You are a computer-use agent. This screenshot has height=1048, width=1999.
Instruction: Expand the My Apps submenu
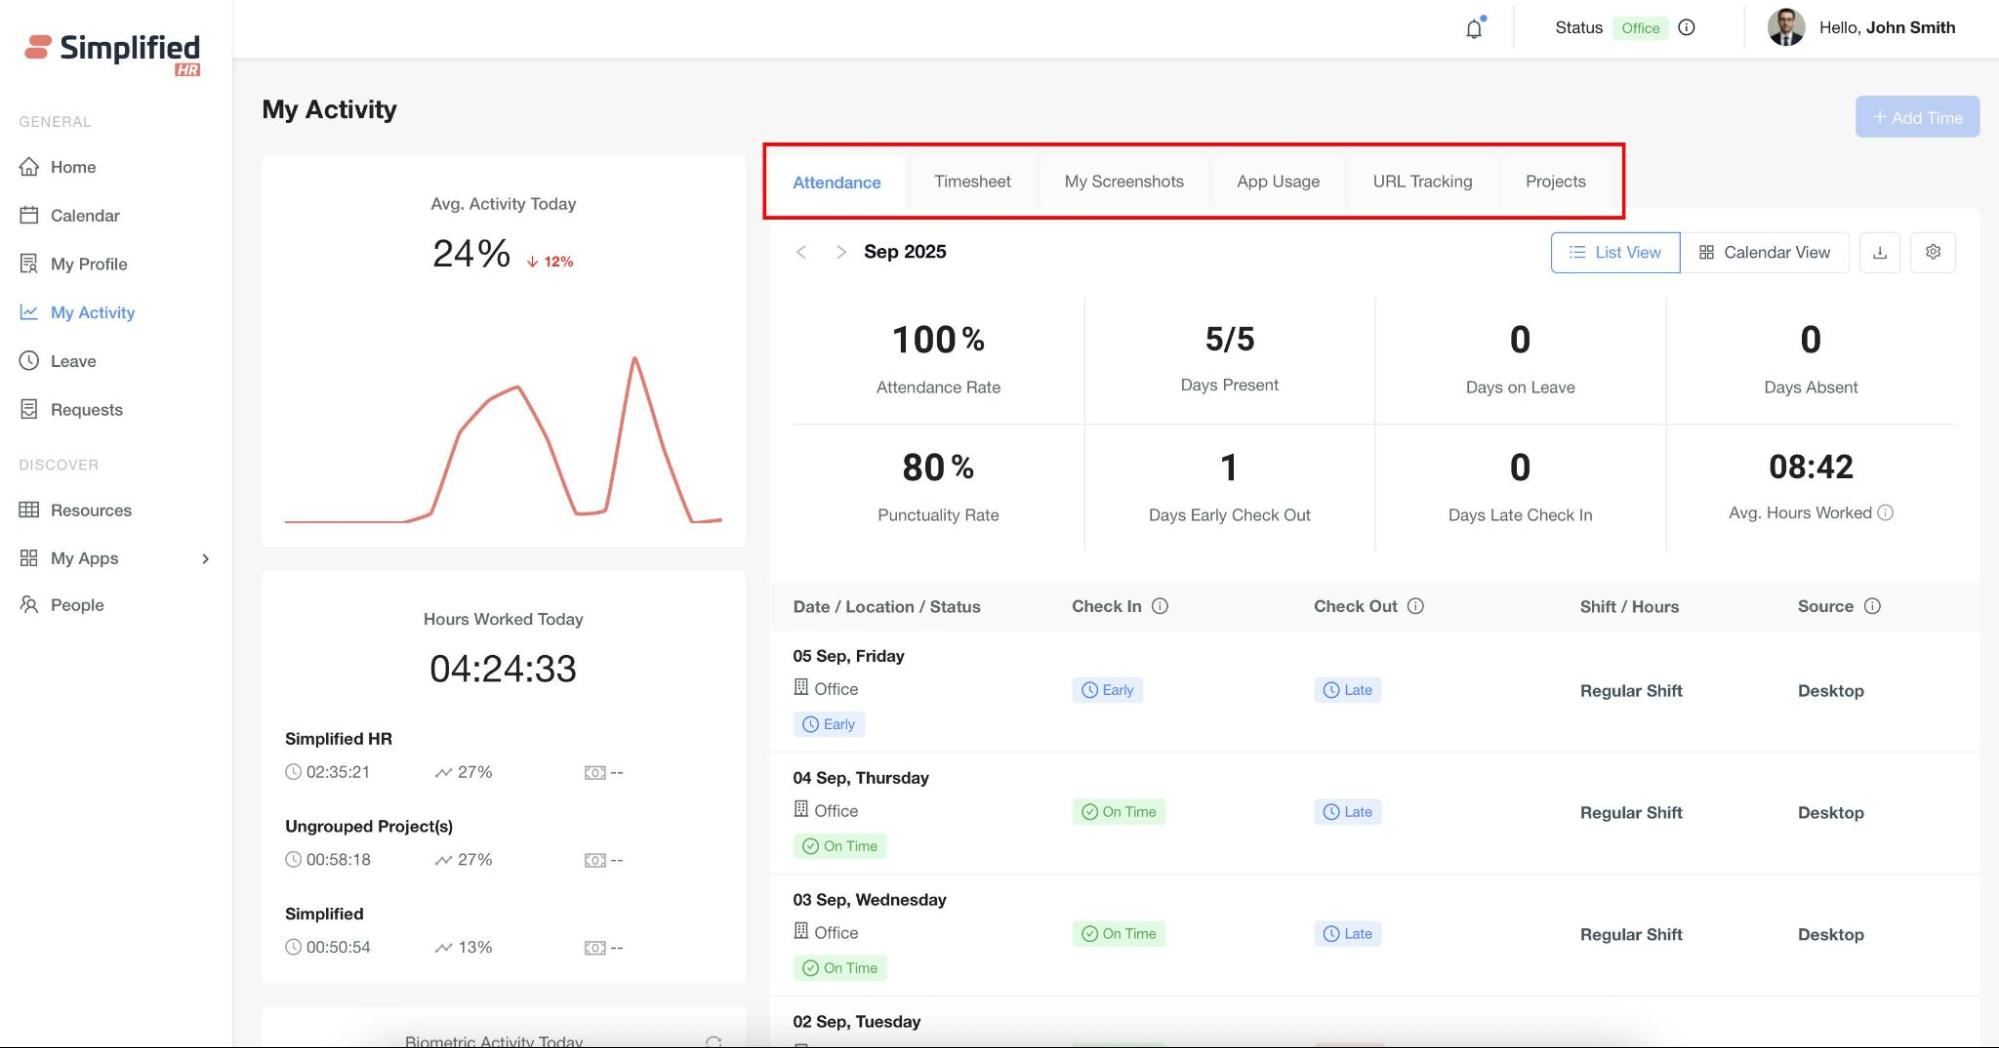coord(205,559)
